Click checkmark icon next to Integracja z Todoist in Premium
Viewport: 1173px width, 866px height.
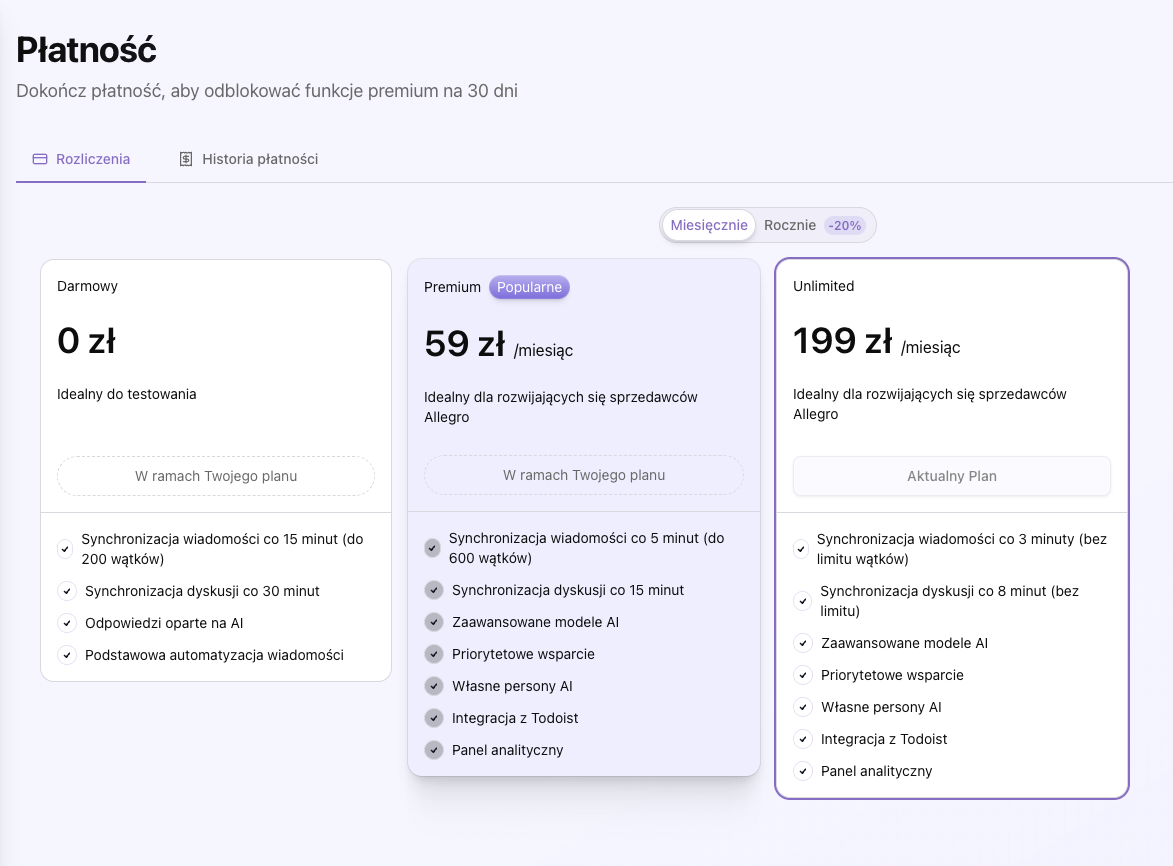point(433,718)
